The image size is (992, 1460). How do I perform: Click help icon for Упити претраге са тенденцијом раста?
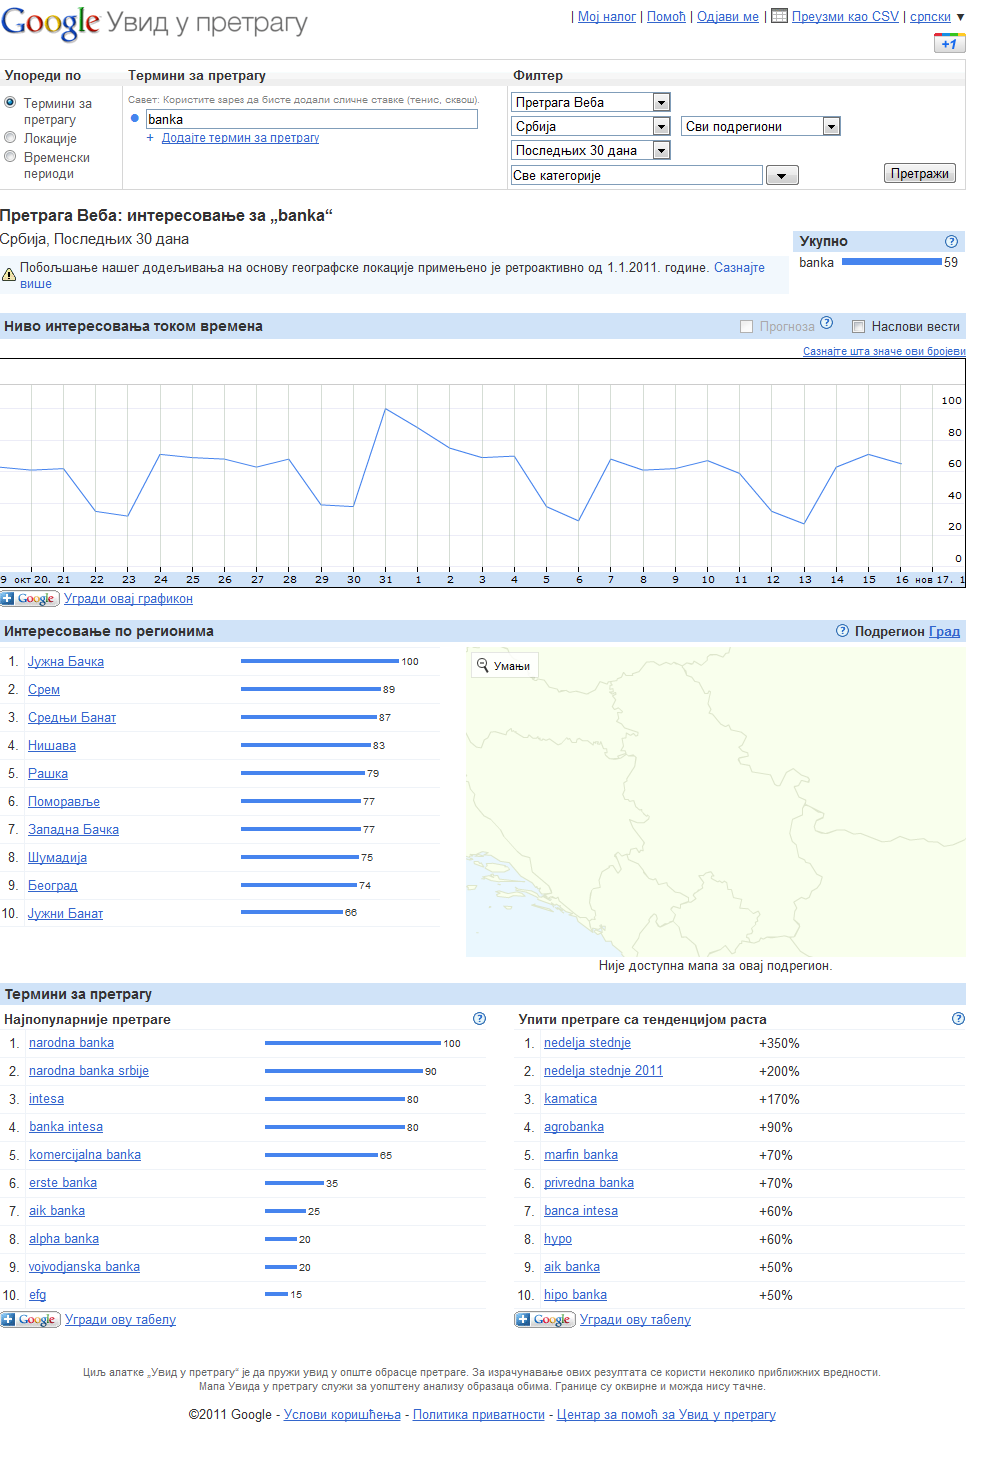pyautogui.click(x=958, y=1018)
